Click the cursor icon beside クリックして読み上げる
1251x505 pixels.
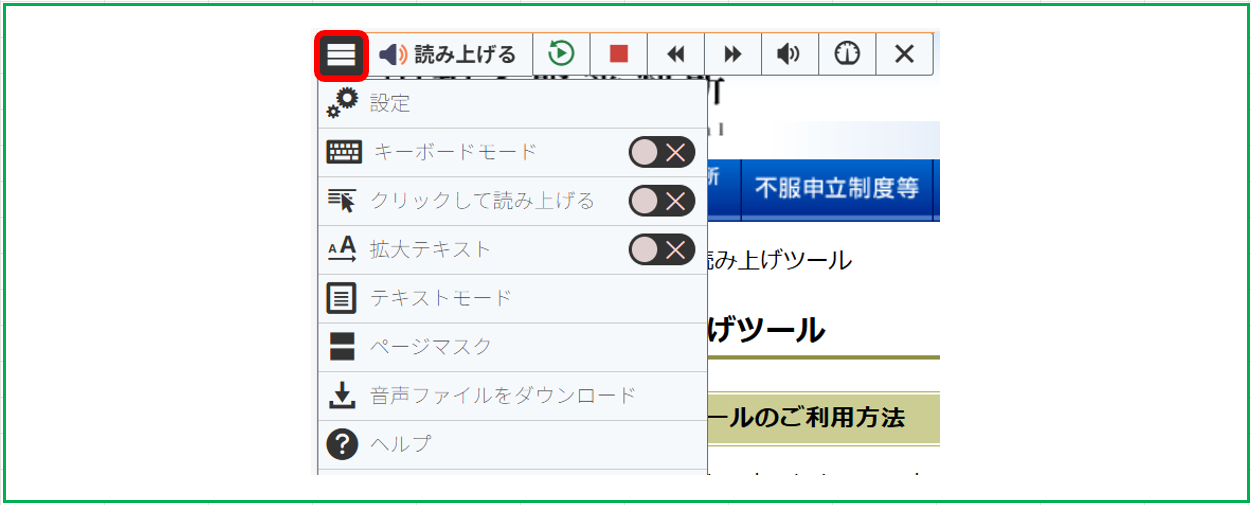342,201
